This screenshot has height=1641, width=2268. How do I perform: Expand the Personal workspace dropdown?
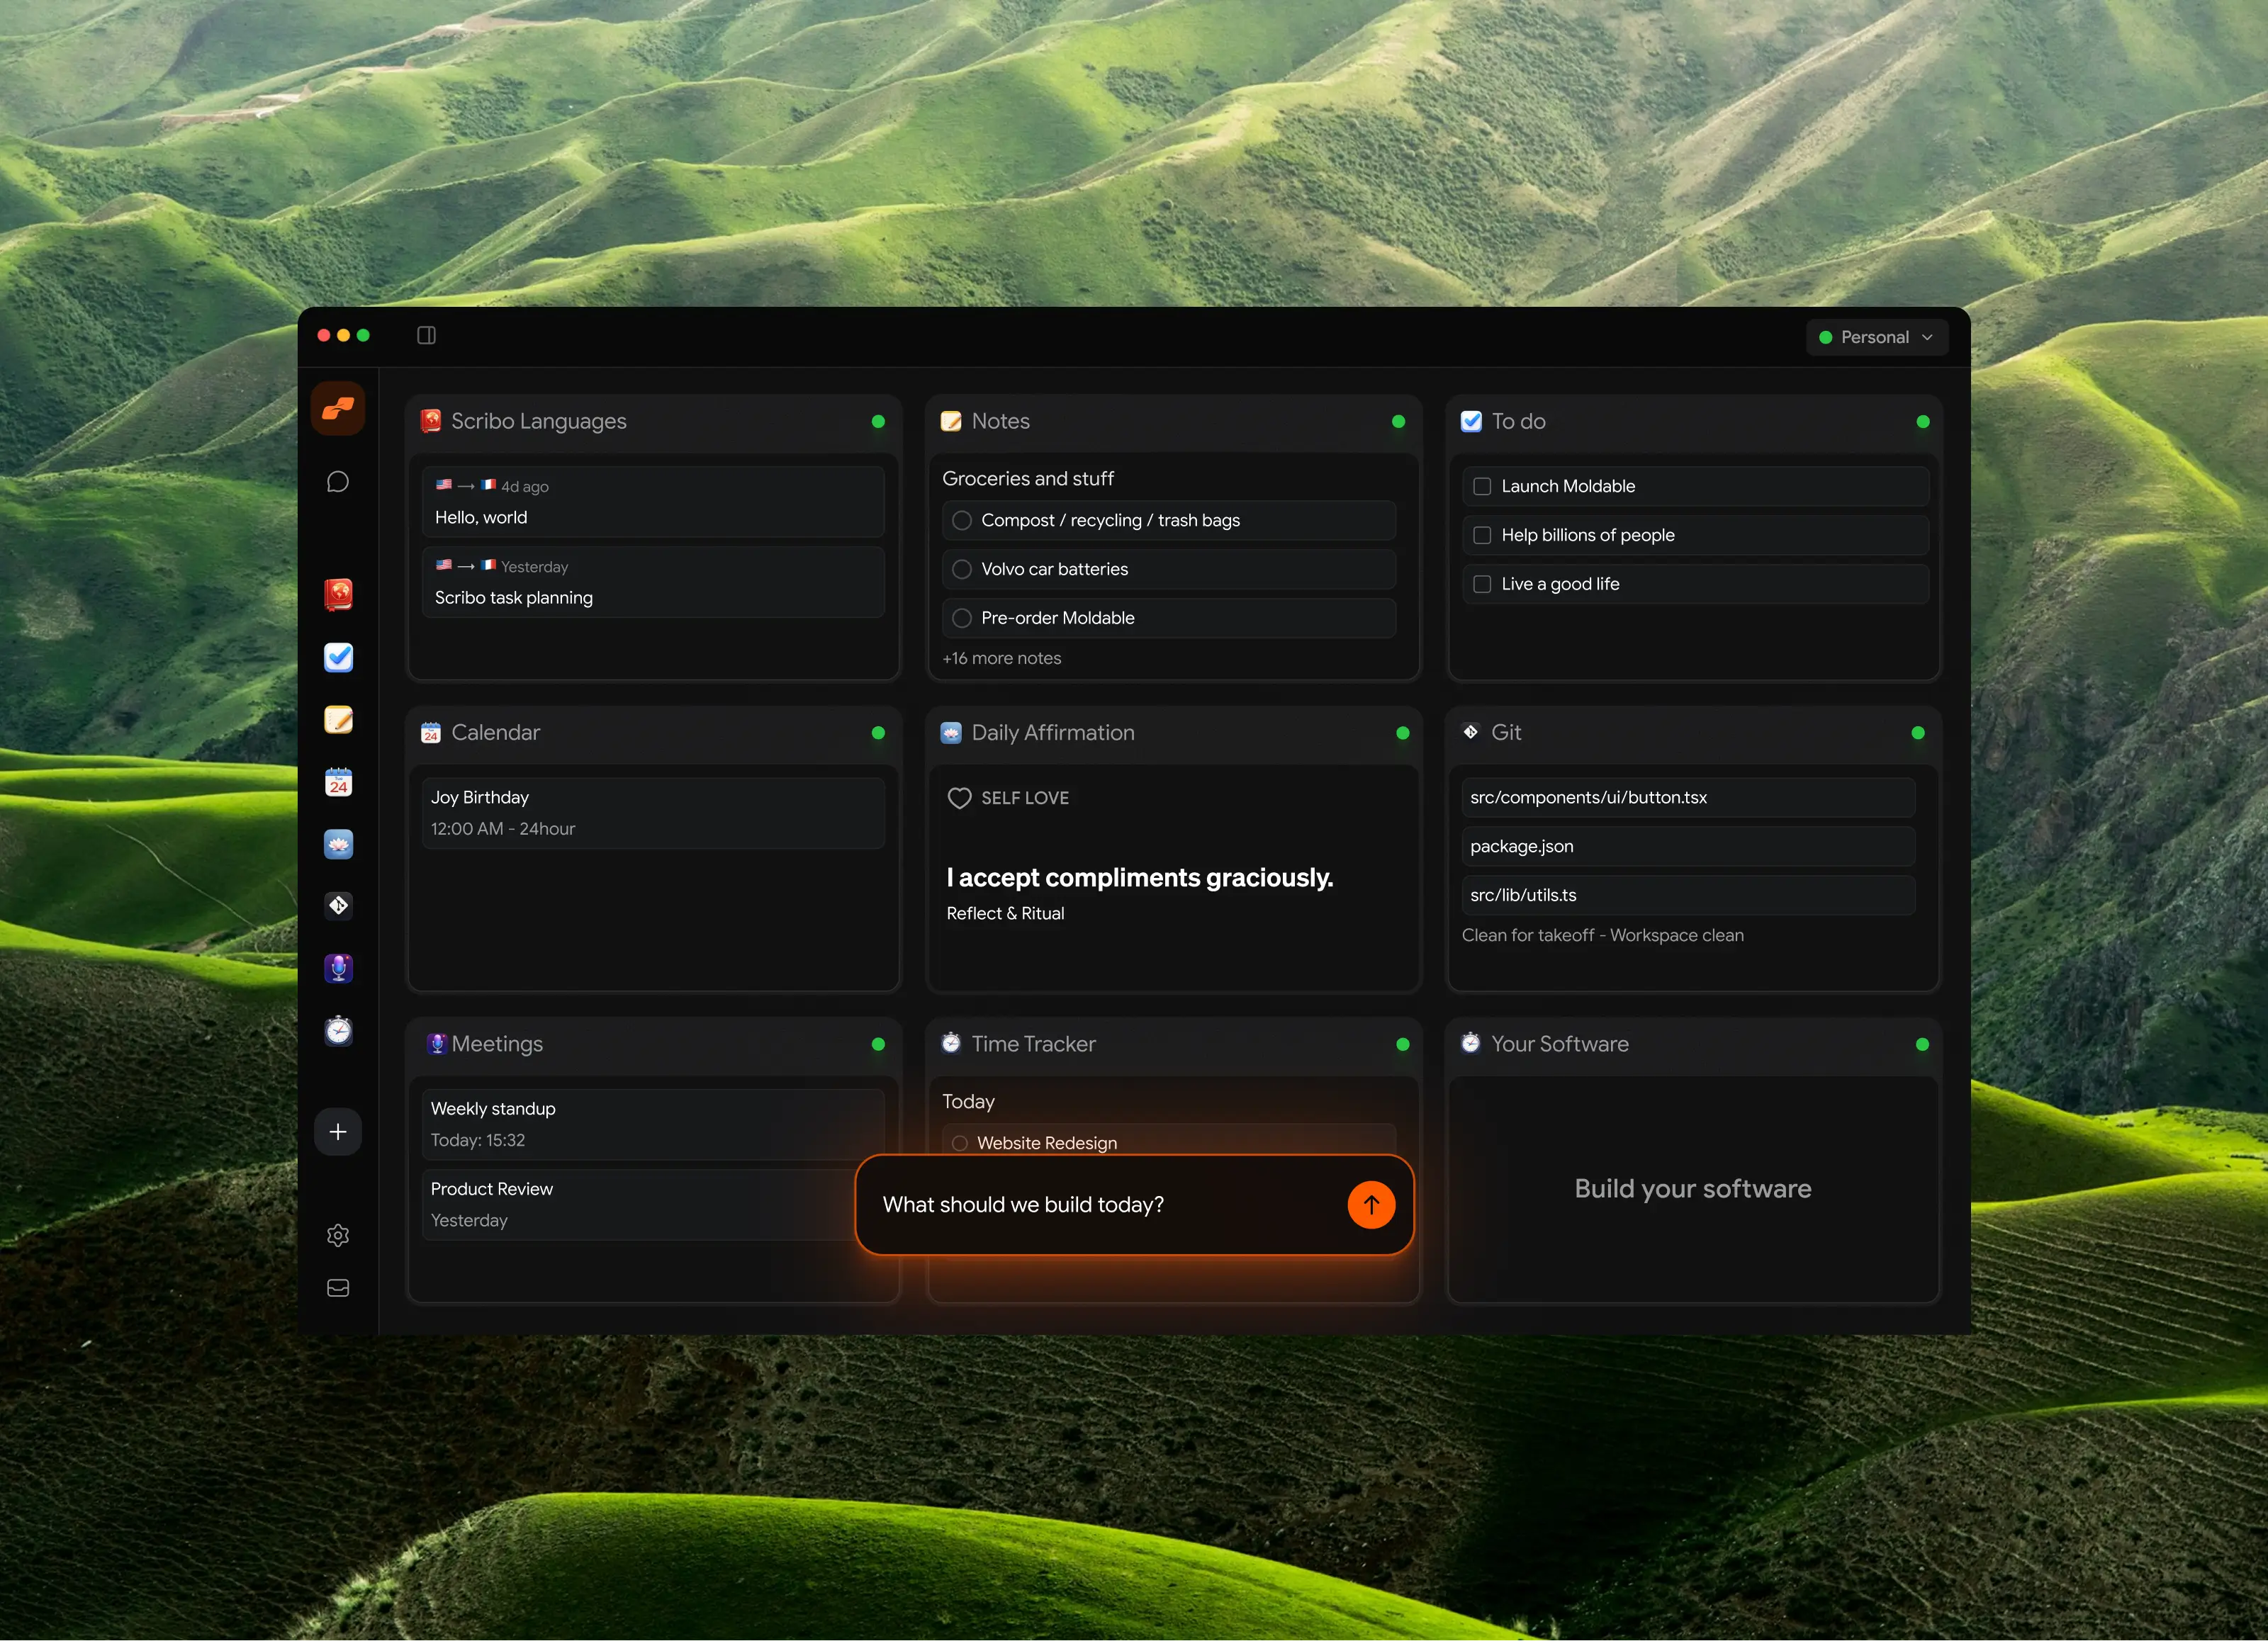coord(1876,337)
